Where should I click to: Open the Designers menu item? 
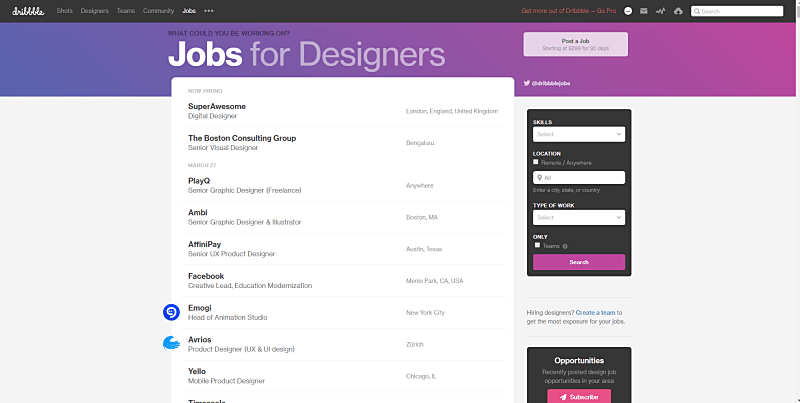94,11
